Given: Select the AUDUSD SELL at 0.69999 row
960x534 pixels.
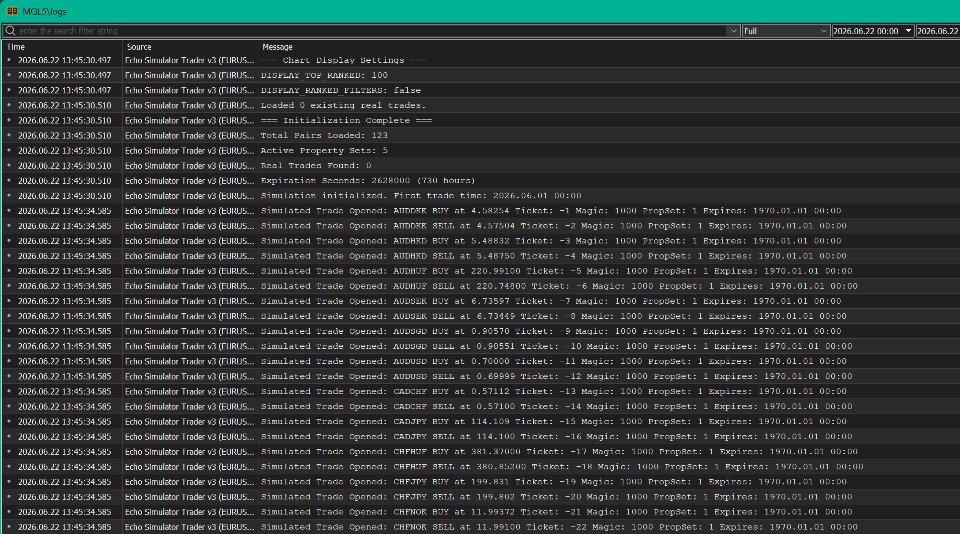Looking at the screenshot, I should pos(480,377).
